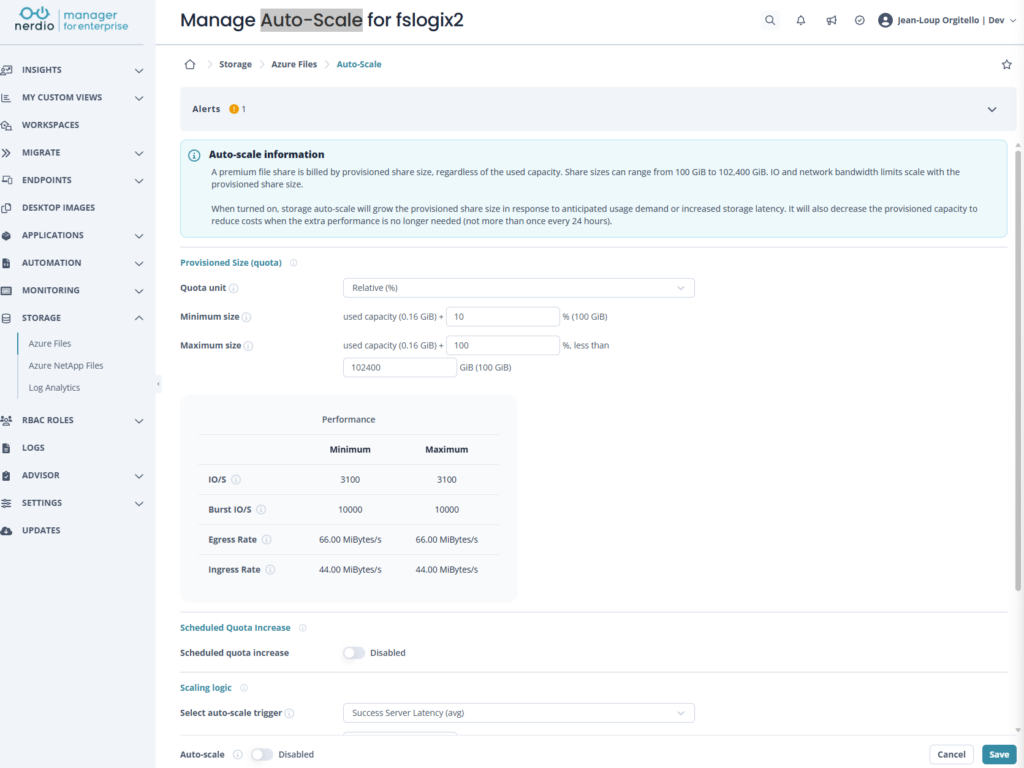Open the notifications bell
The width and height of the screenshot is (1024, 768).
click(801, 20)
